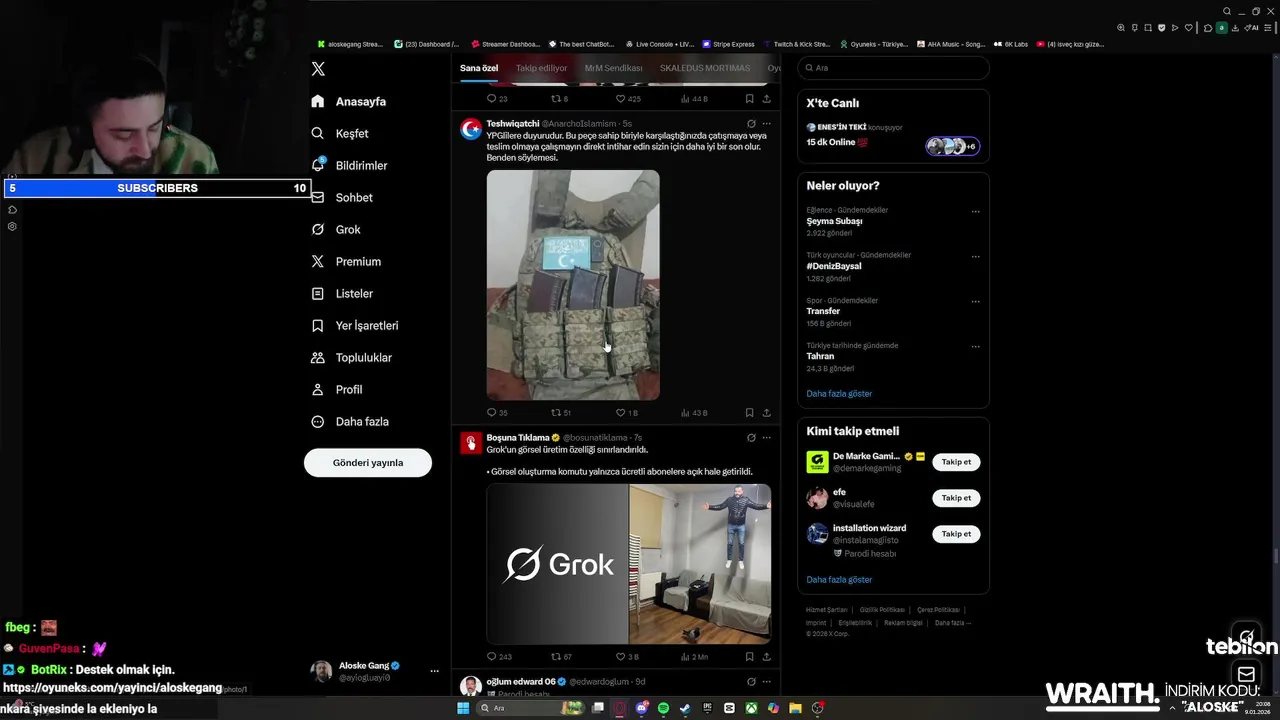Open options for Tahran trend
This screenshot has height=720, width=1280.
976,347
